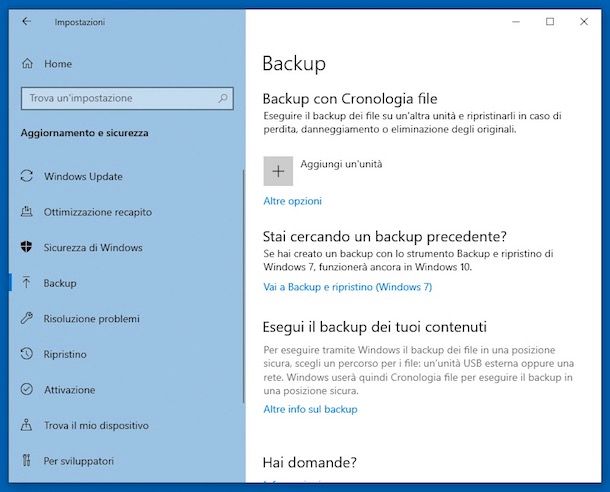Click the Esegui il backup dei tuoi contenuti heading

coord(375,327)
